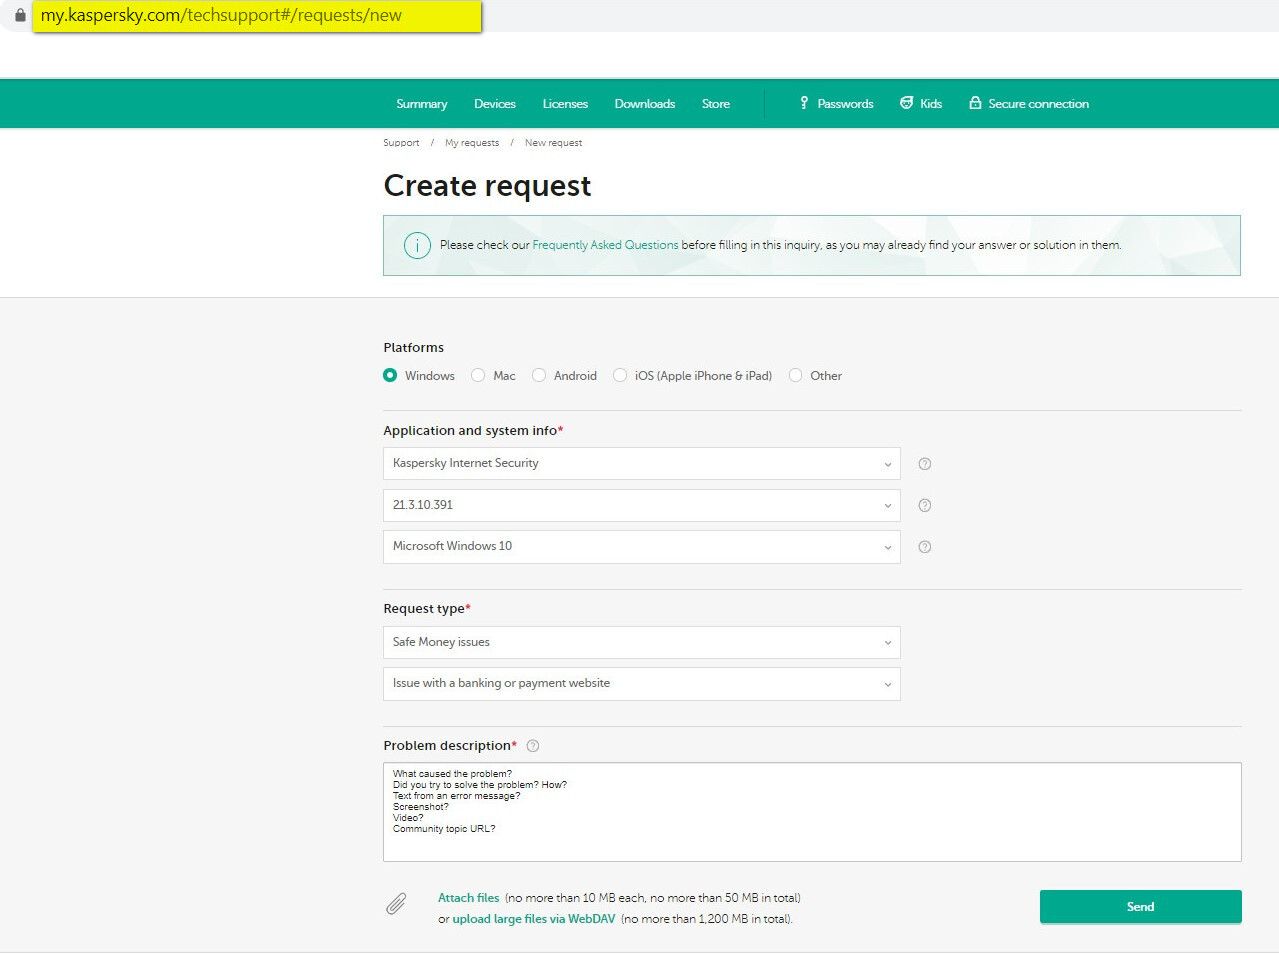Click the browser address bar URL

point(221,16)
